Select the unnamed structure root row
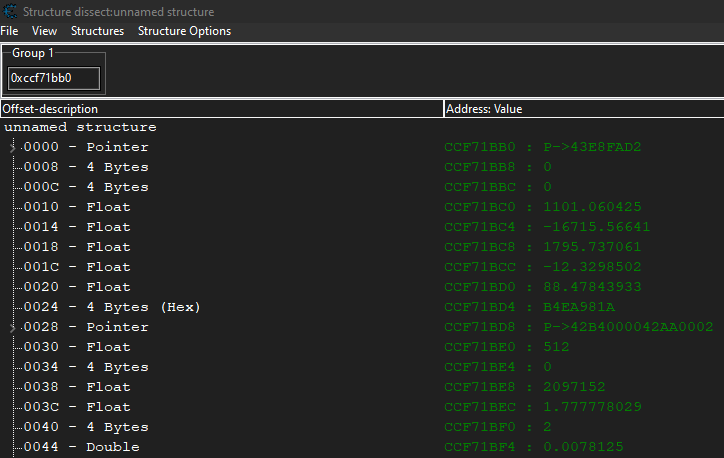 coord(80,128)
